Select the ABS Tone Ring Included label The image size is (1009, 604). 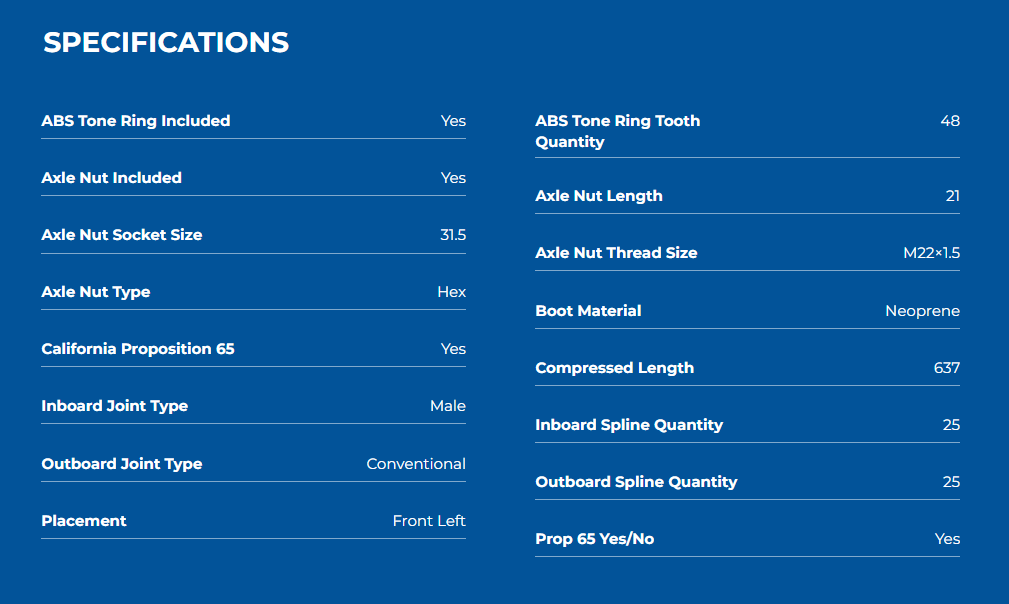[136, 121]
